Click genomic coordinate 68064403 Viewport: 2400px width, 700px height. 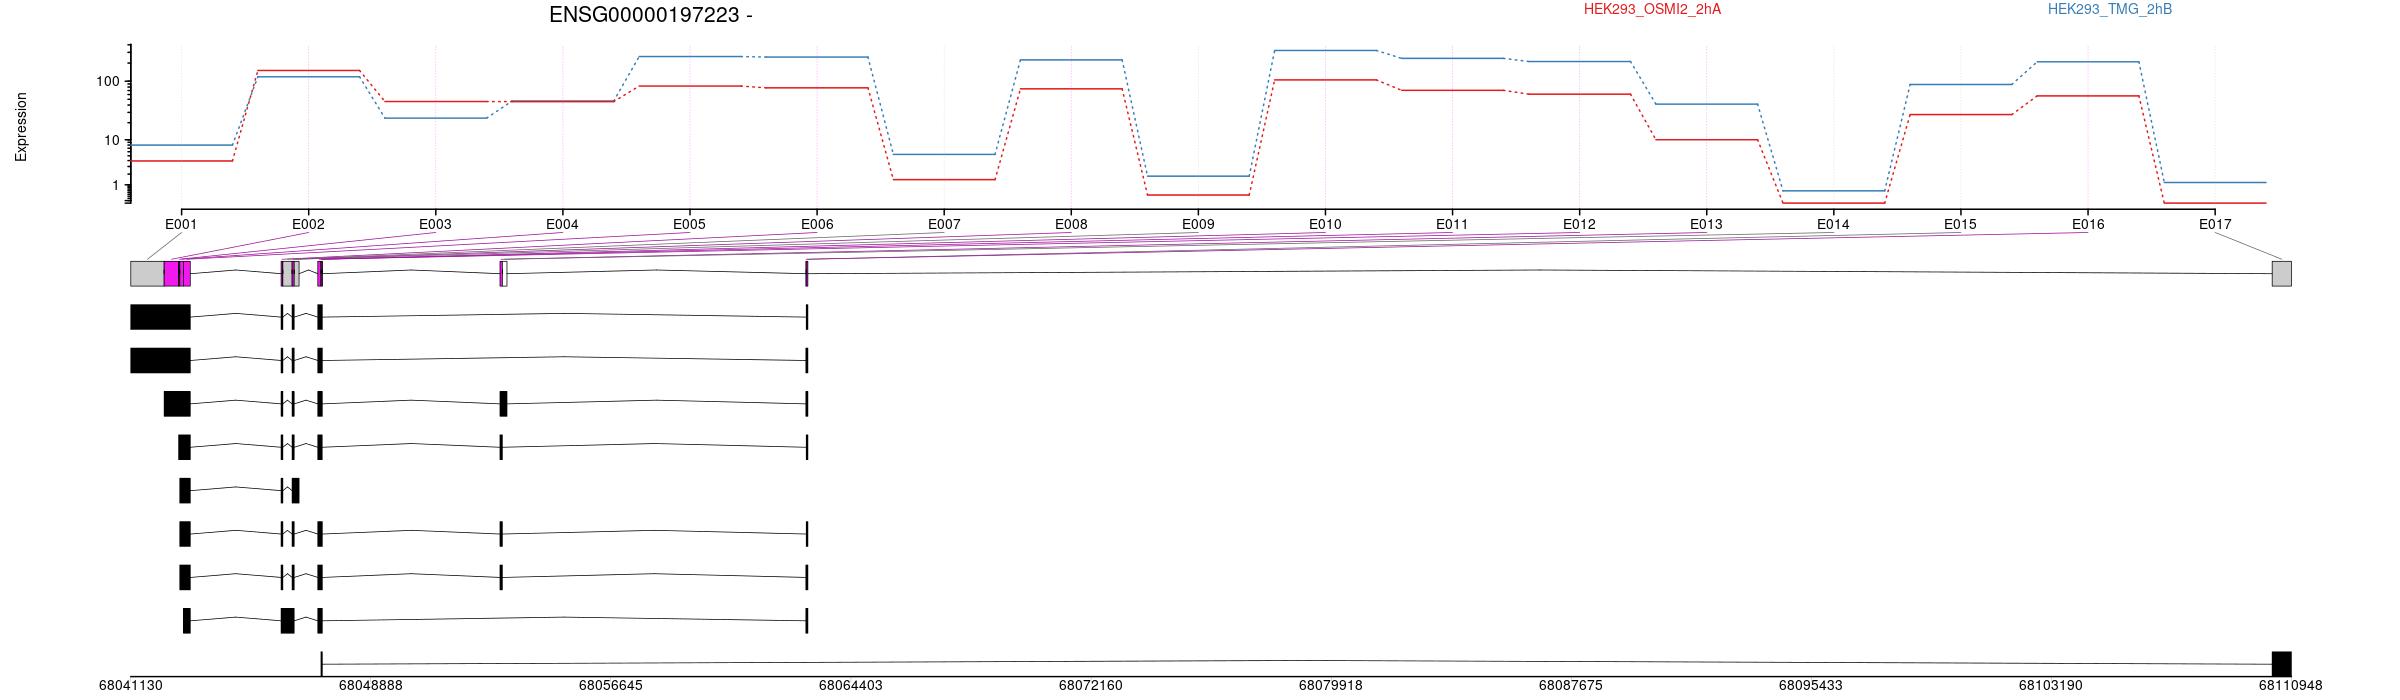tap(850, 686)
